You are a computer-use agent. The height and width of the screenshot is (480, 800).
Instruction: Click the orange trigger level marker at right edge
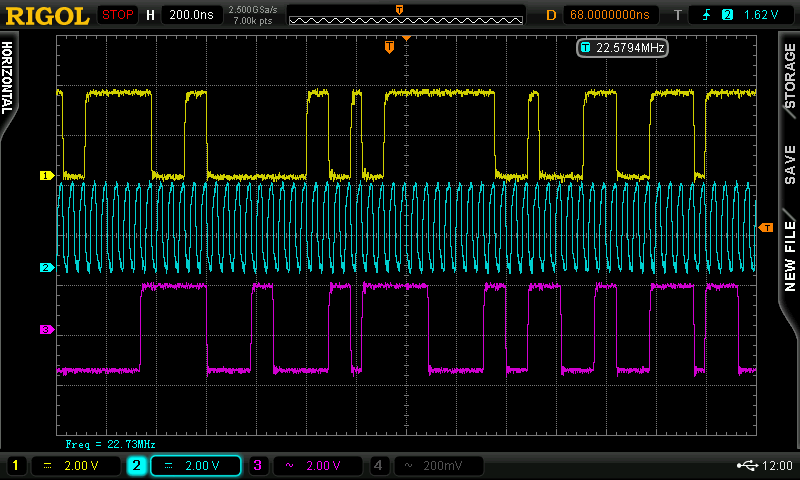point(766,228)
